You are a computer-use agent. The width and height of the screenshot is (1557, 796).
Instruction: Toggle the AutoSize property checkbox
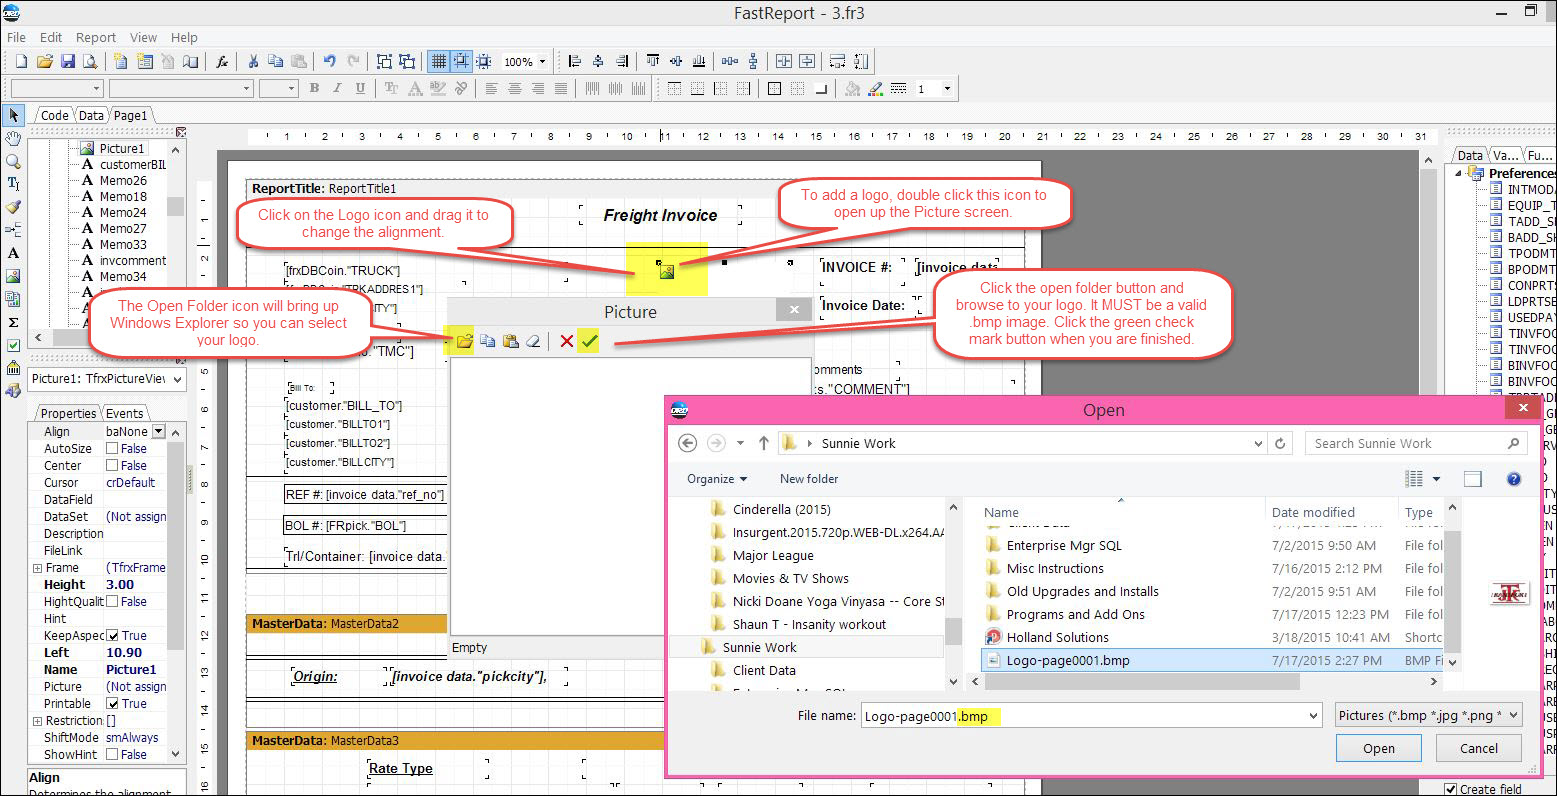click(x=112, y=449)
